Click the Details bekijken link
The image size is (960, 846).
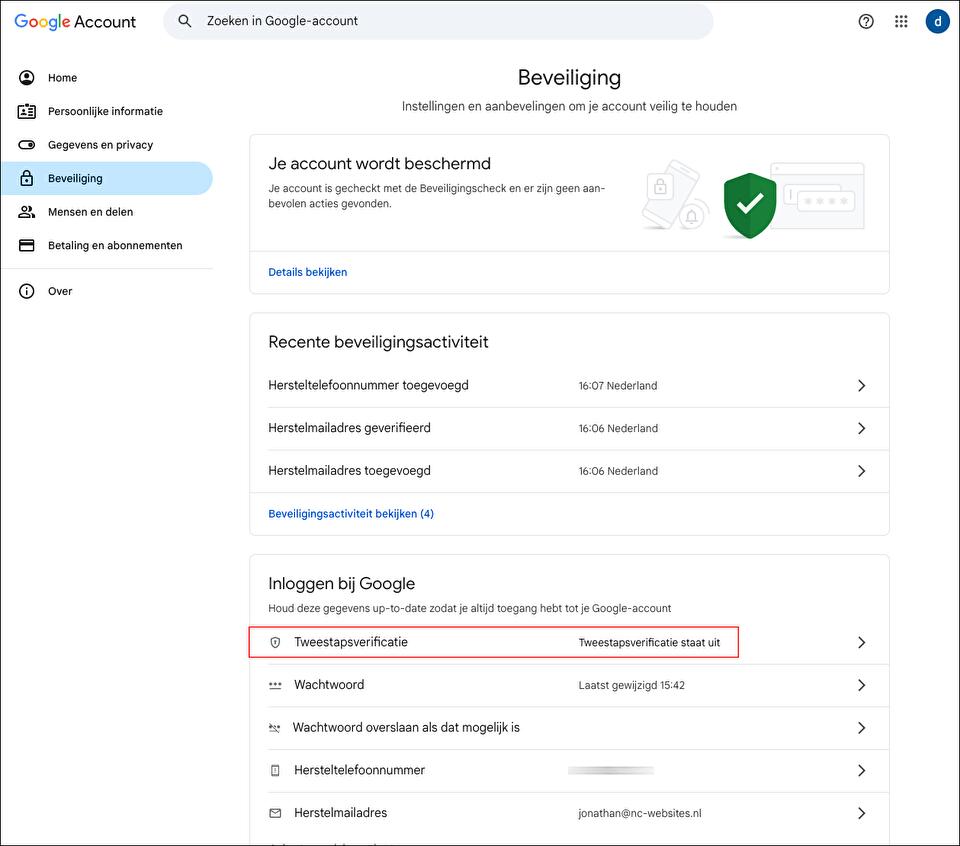pyautogui.click(x=308, y=272)
